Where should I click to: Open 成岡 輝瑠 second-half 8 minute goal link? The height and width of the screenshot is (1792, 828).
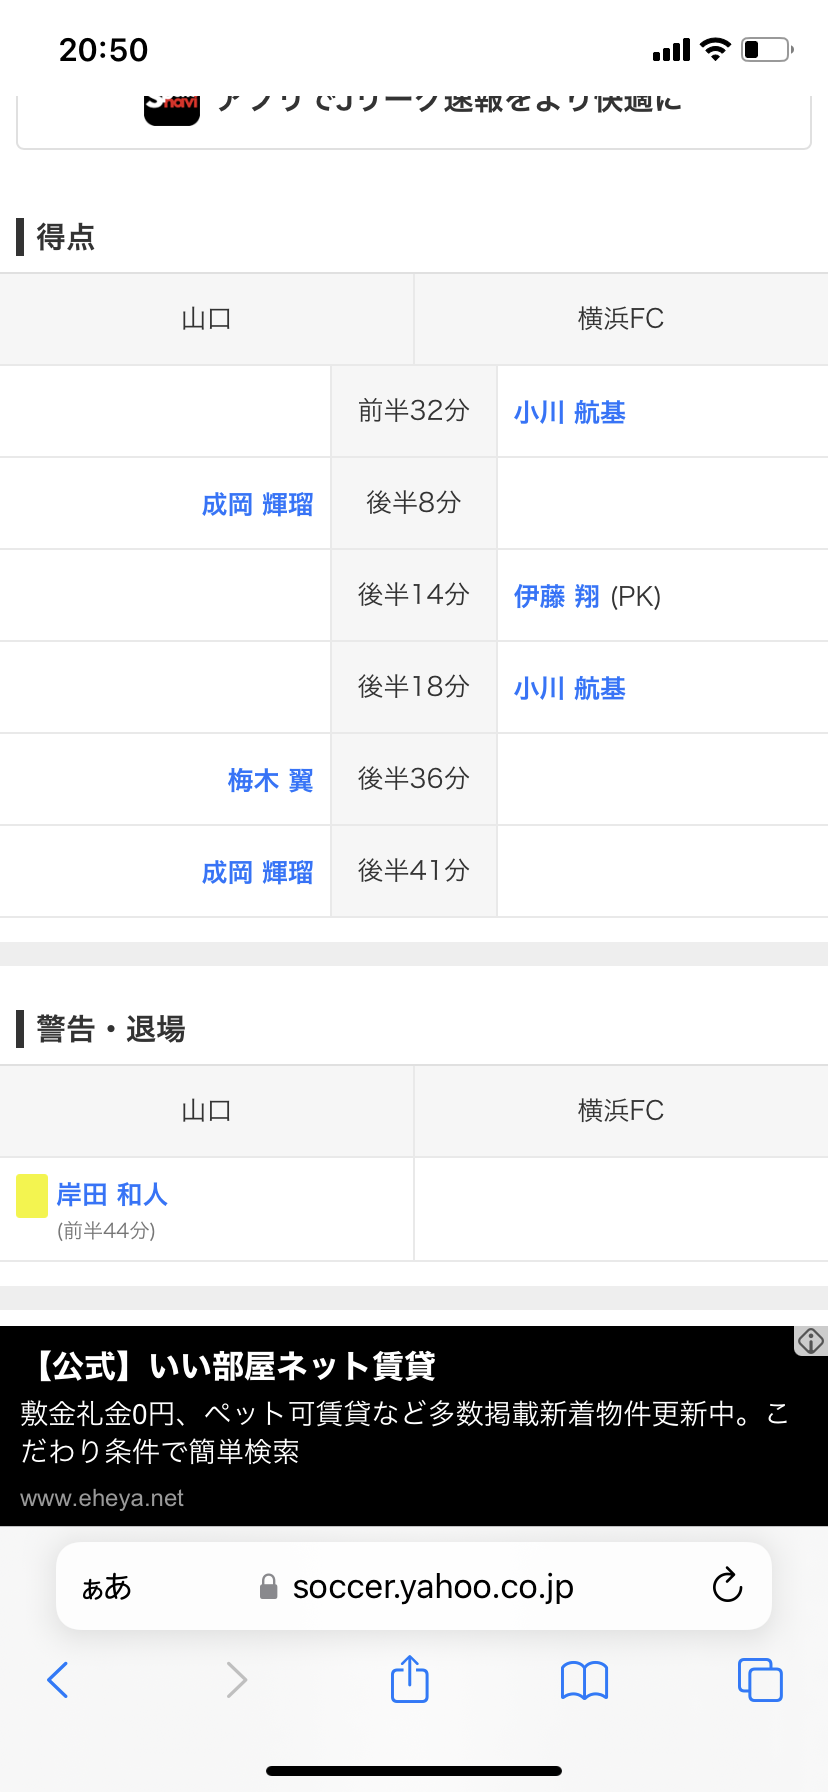click(x=257, y=504)
